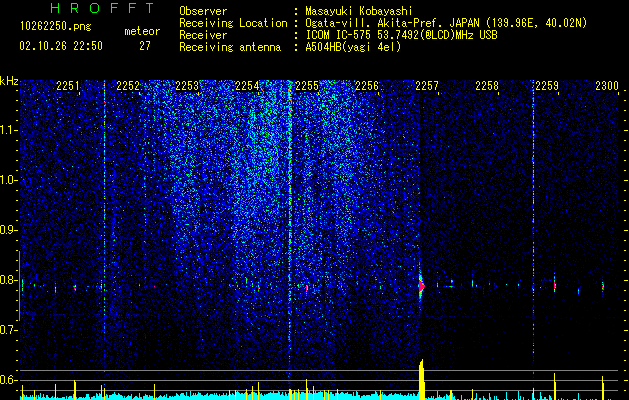The image size is (629, 400).
Task: Click the gray frequency range bar beside 0.8
Action: (x=19, y=286)
